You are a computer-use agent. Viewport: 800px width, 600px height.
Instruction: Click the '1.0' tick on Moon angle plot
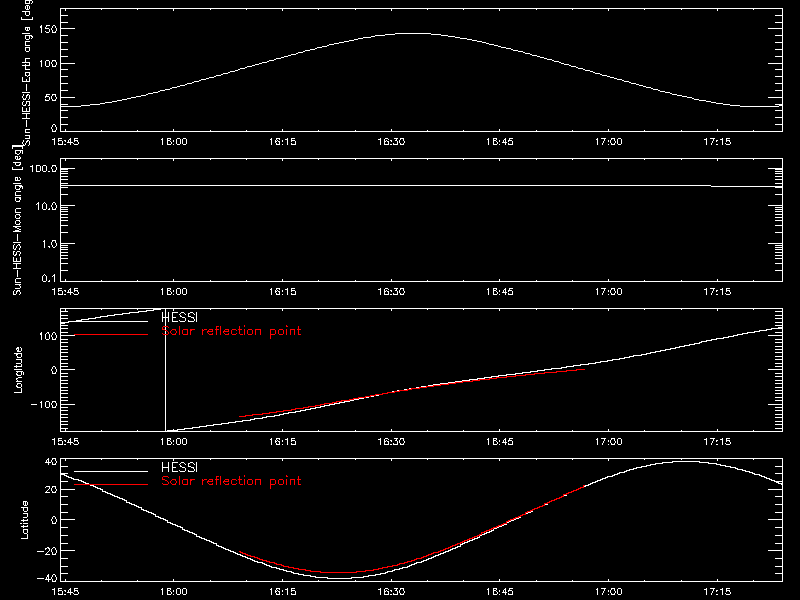(x=49, y=244)
